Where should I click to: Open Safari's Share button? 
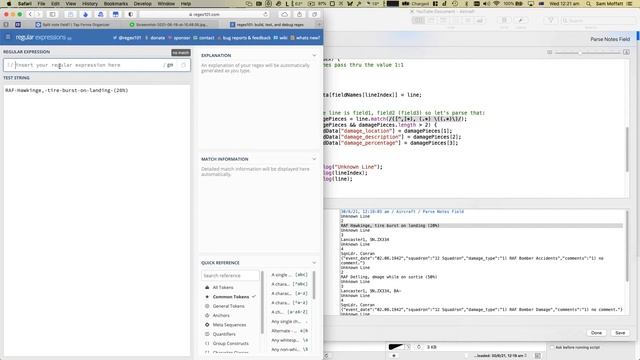coord(299,14)
